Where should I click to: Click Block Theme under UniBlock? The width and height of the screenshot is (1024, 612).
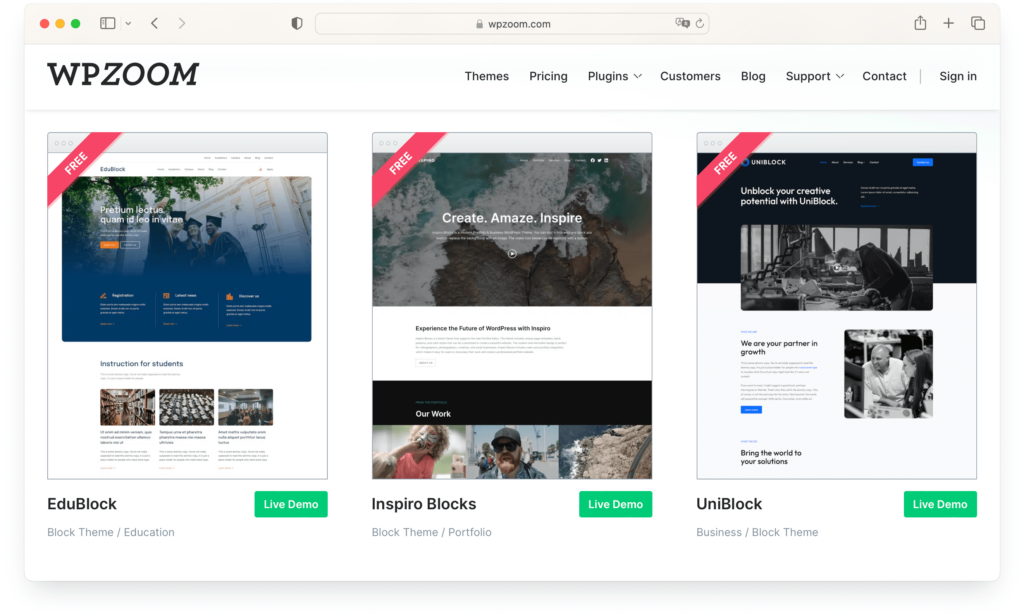click(x=785, y=532)
